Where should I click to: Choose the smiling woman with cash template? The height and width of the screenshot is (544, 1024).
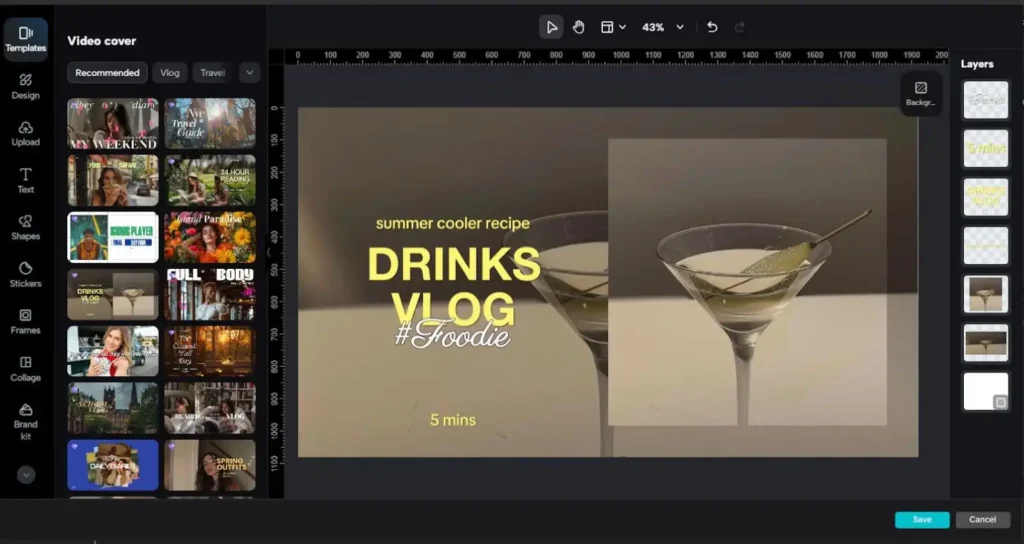113,351
